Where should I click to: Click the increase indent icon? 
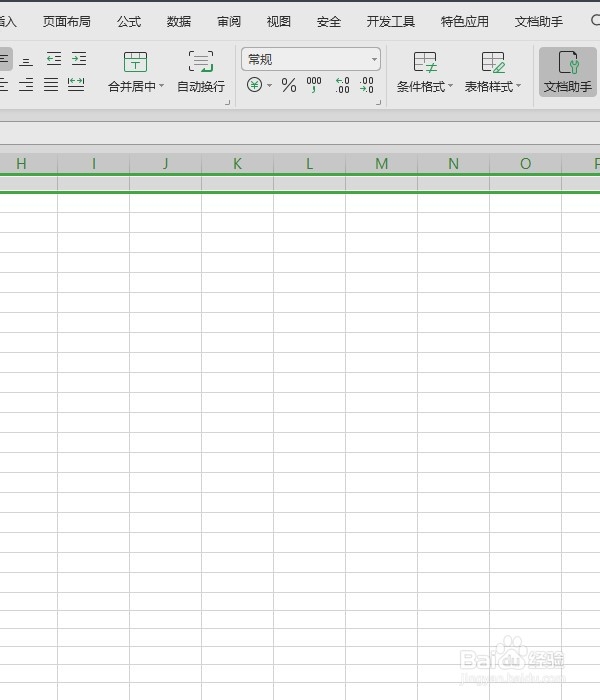coord(79,59)
